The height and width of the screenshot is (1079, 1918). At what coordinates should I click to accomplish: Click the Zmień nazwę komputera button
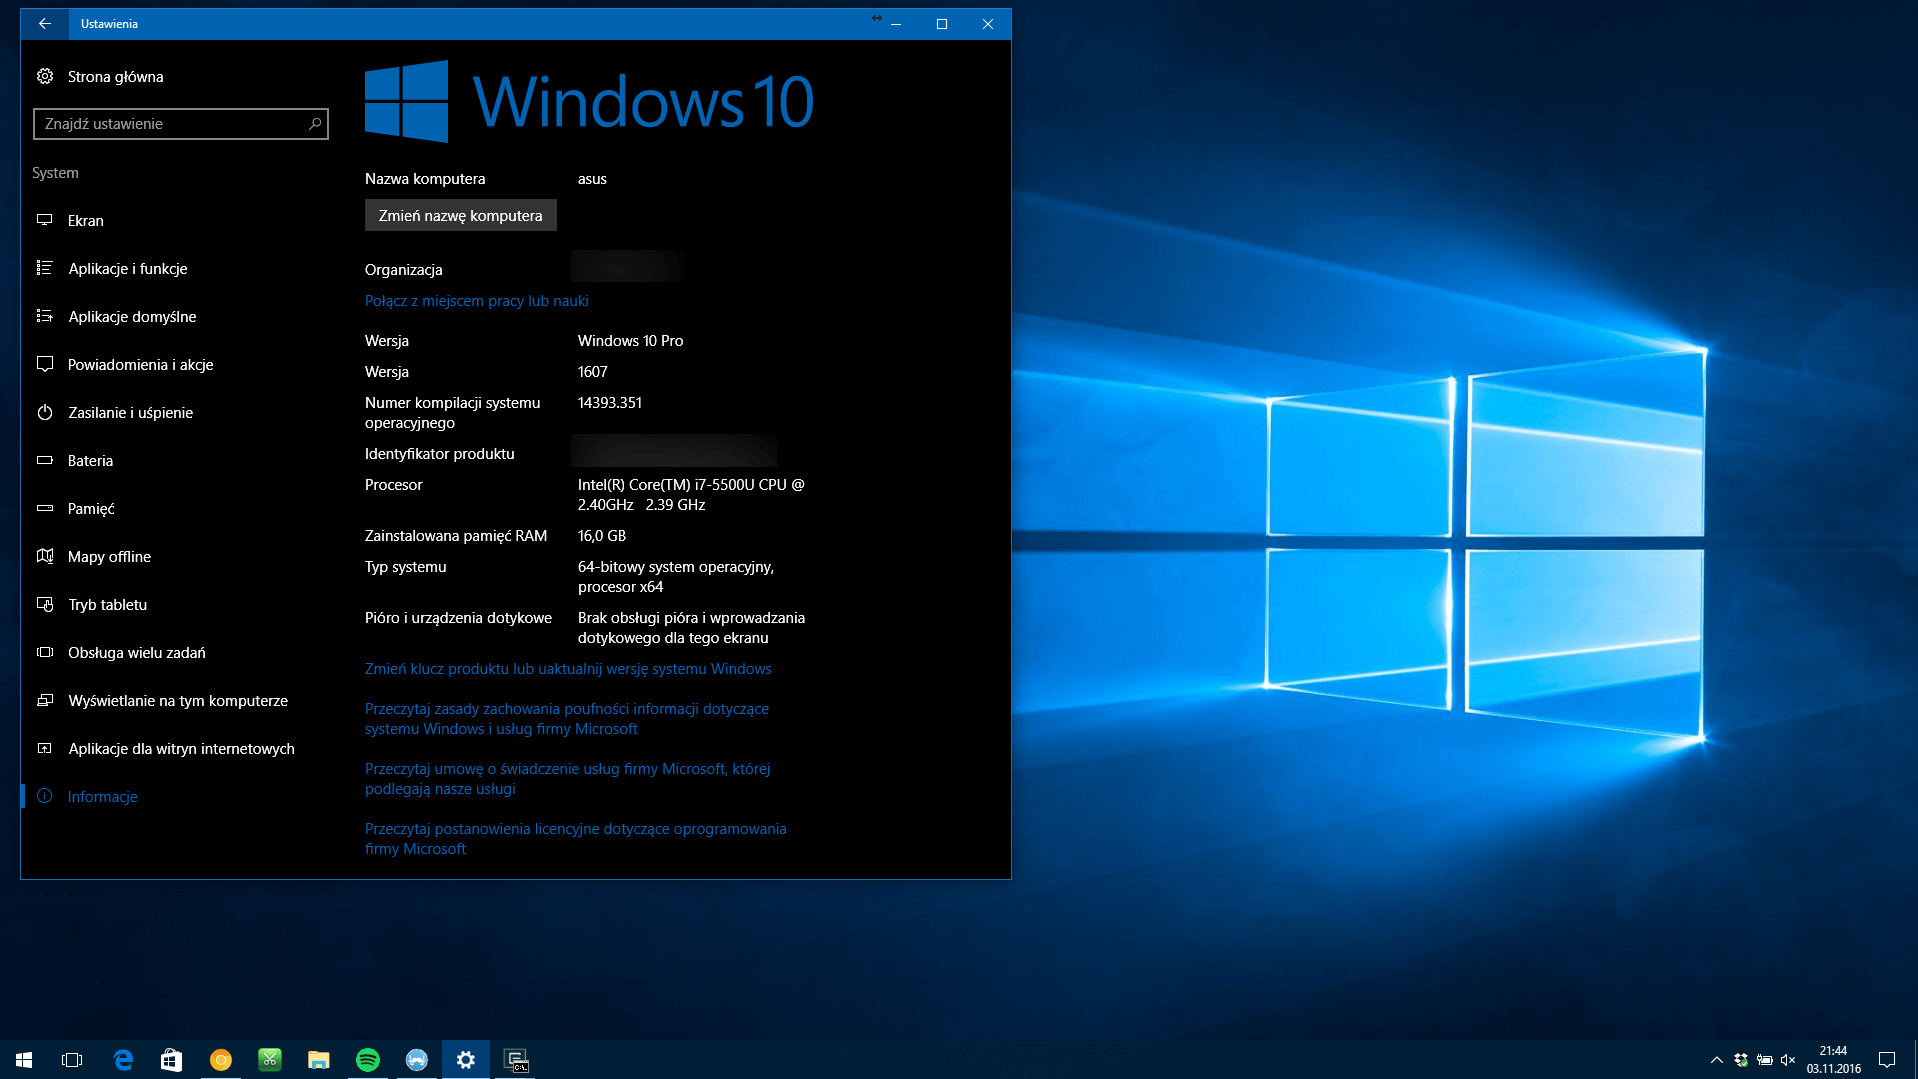coord(461,216)
